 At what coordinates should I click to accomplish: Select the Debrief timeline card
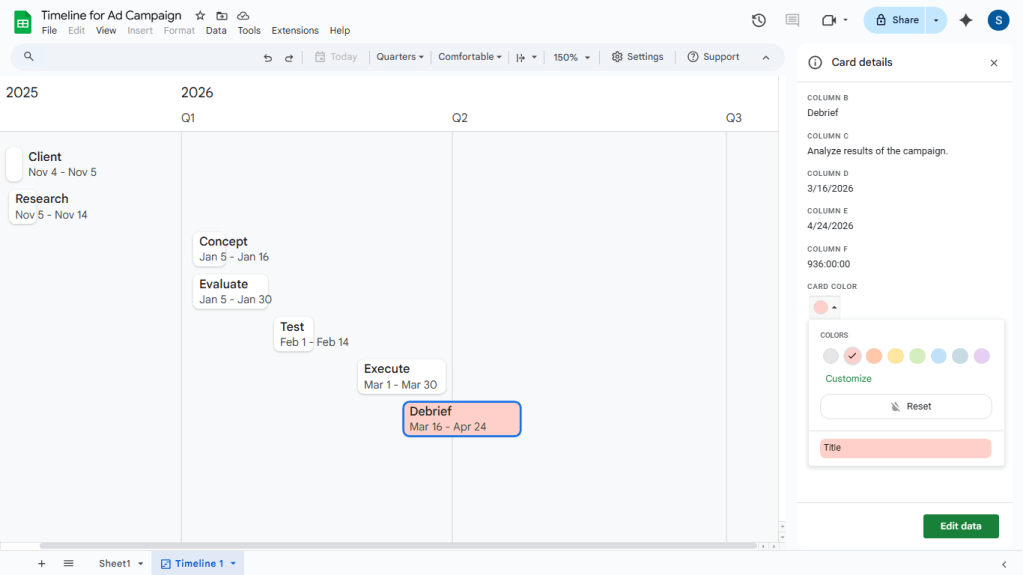[x=462, y=419]
